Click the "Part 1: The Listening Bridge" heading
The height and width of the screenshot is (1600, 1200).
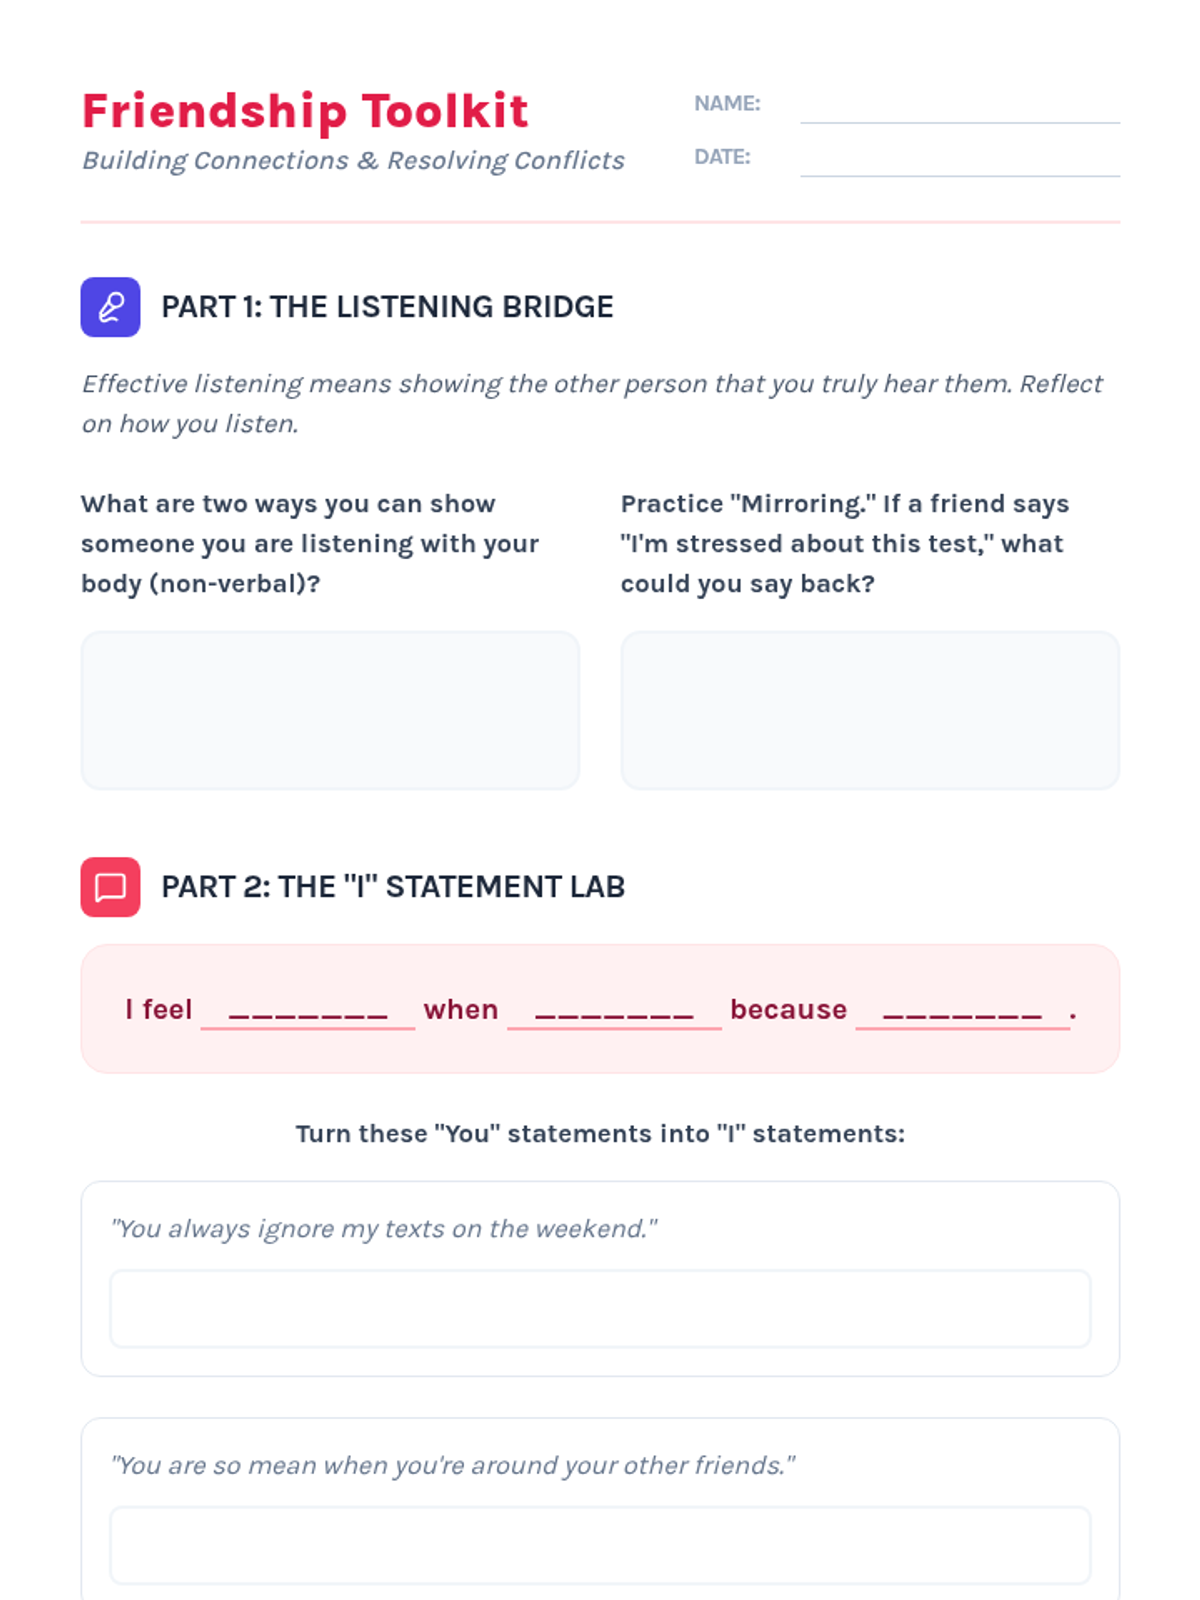(x=387, y=307)
